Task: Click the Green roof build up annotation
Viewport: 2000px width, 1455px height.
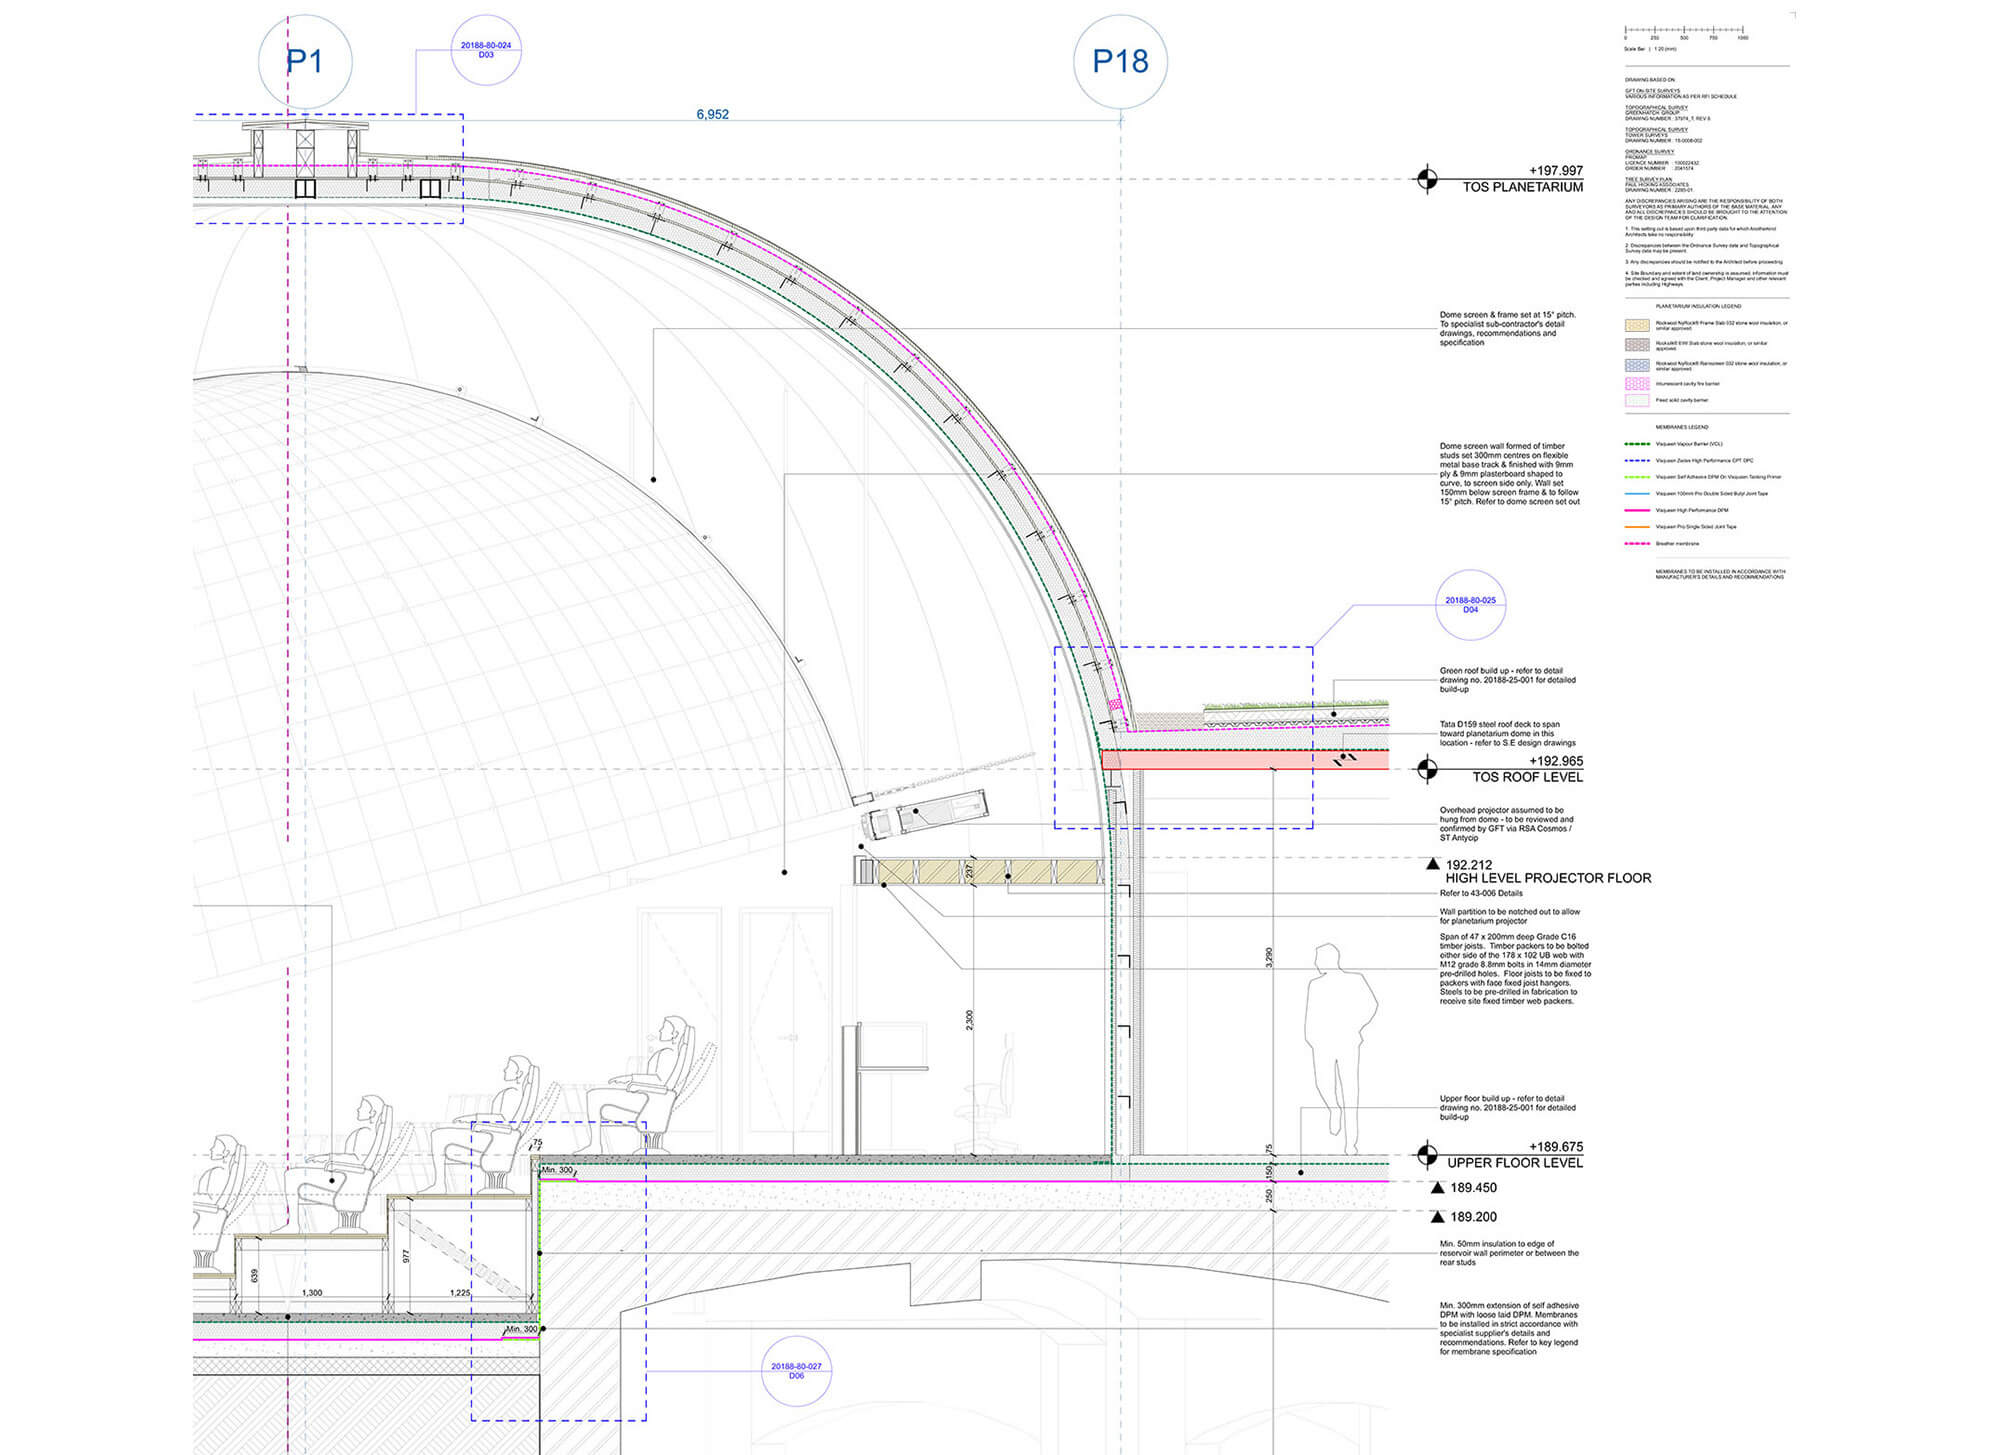Action: point(1507,680)
